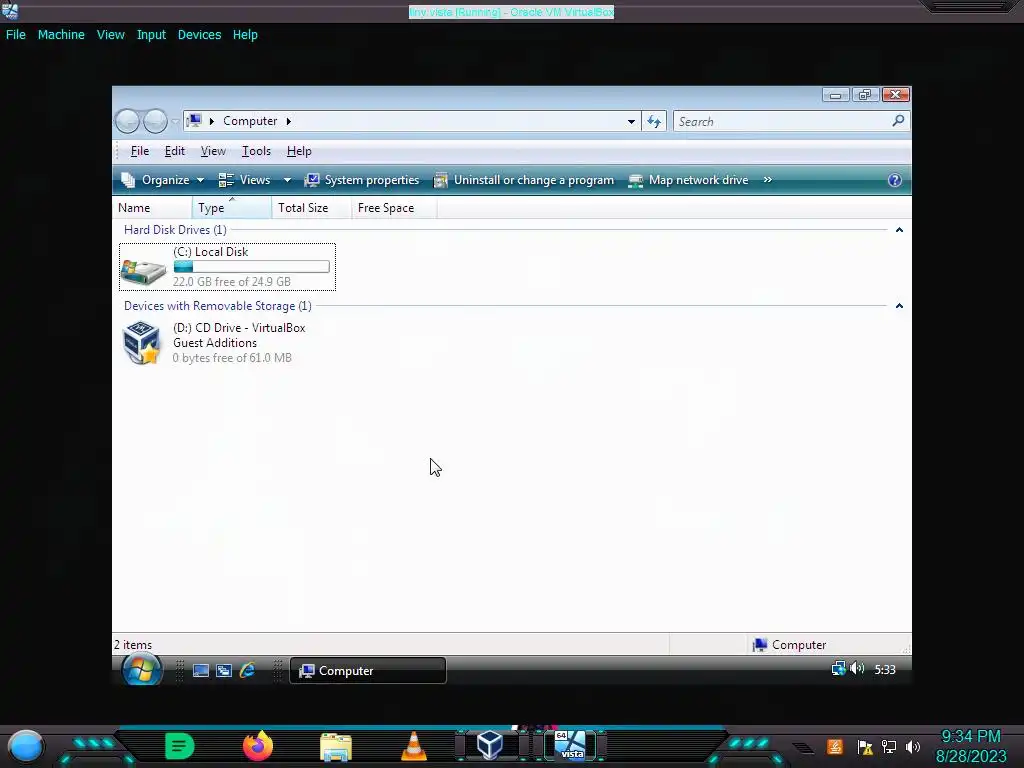Click Switch between windows quick launch icon
Image resolution: width=1024 pixels, height=768 pixels.
[x=223, y=671]
